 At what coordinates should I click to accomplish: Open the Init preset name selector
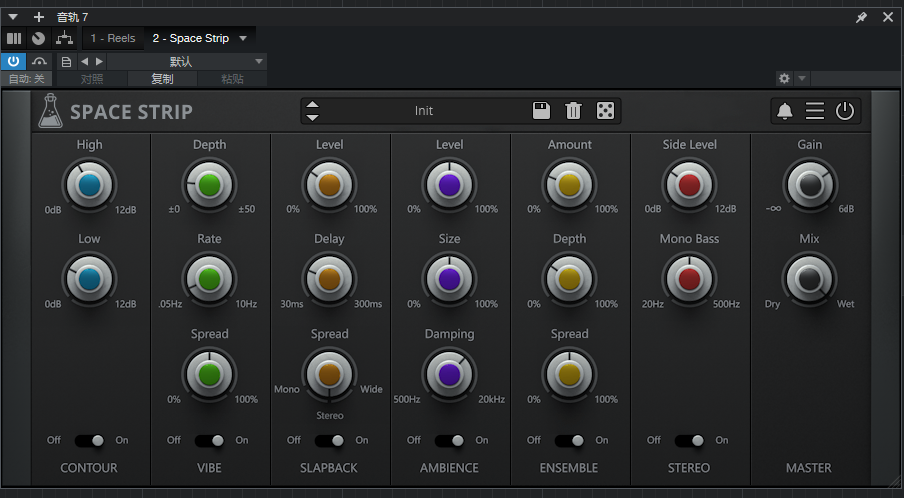point(424,111)
